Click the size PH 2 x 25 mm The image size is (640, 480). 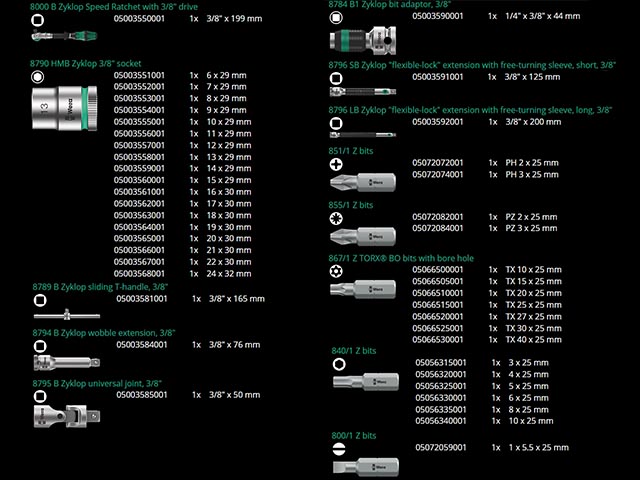(532, 163)
